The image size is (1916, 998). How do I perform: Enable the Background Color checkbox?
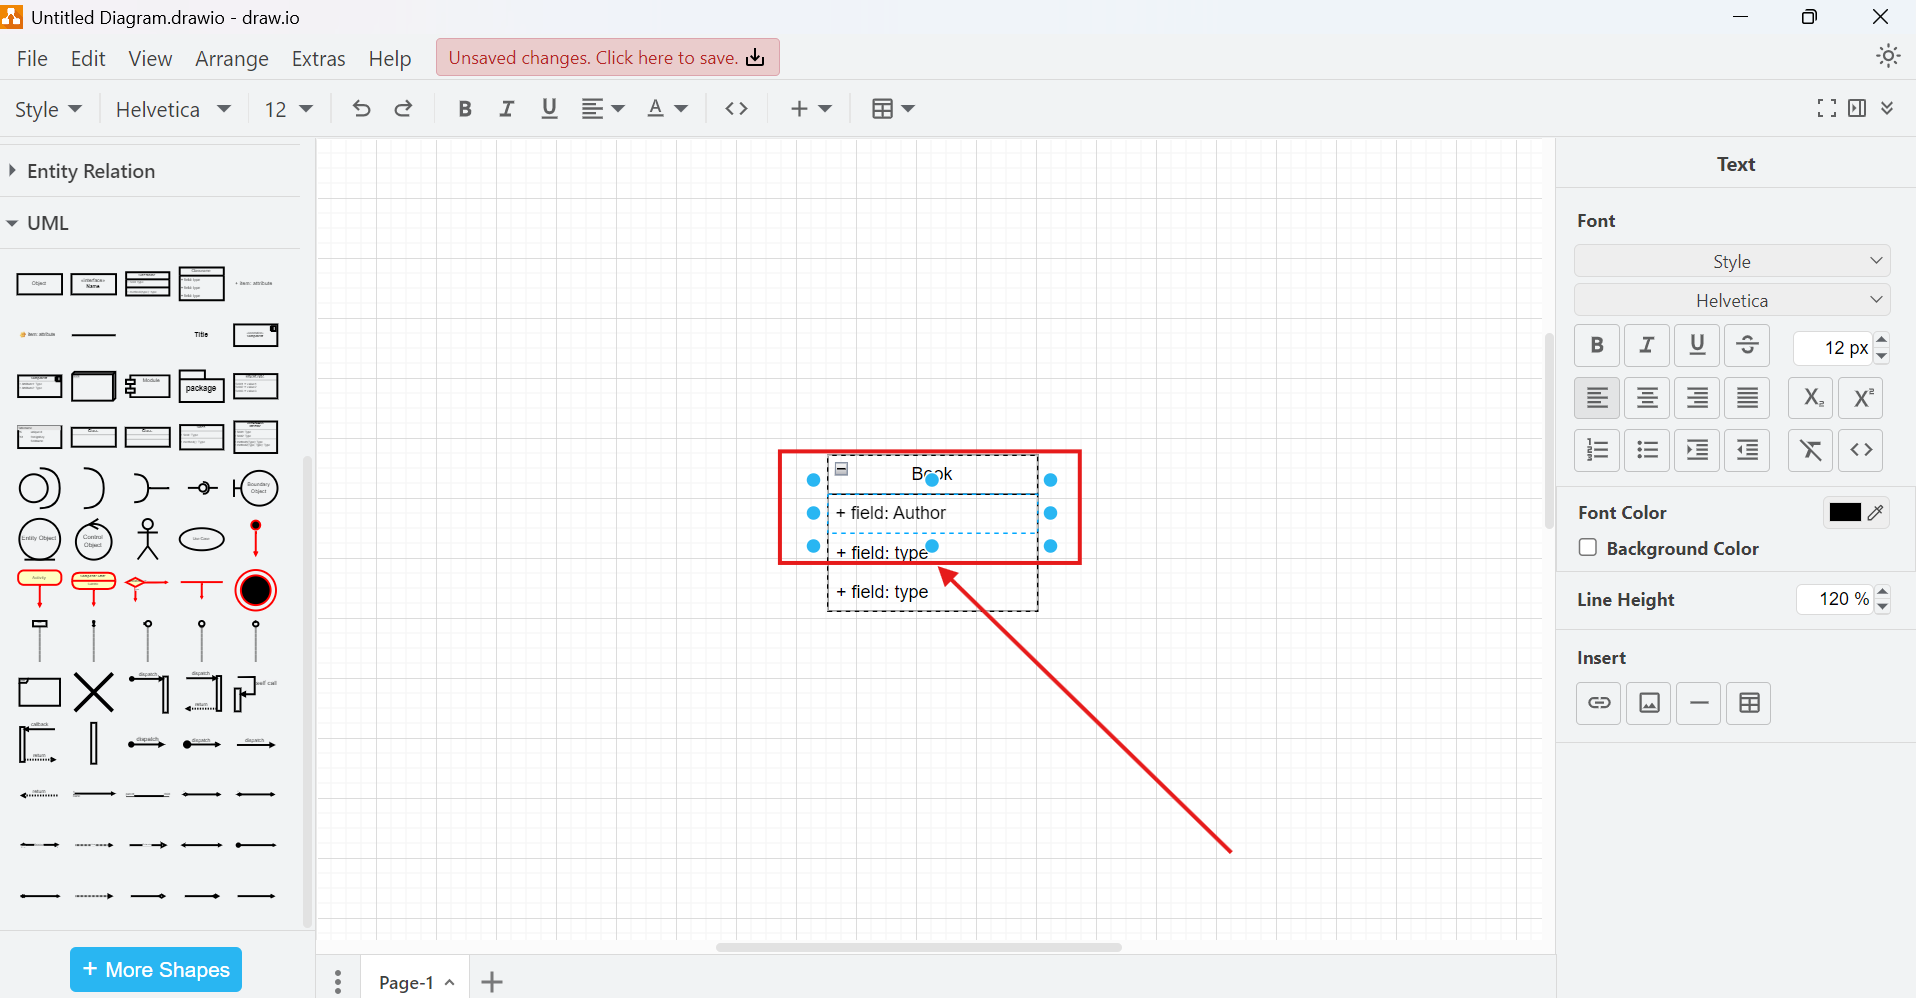coord(1586,548)
